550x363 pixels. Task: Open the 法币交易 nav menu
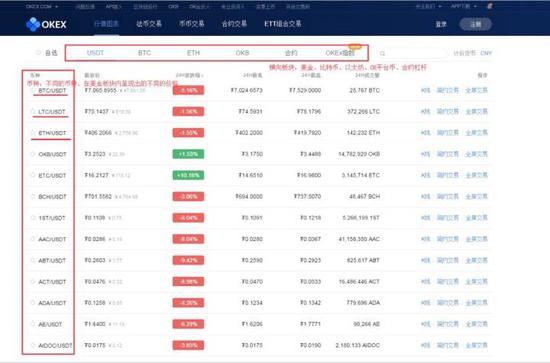tap(149, 24)
